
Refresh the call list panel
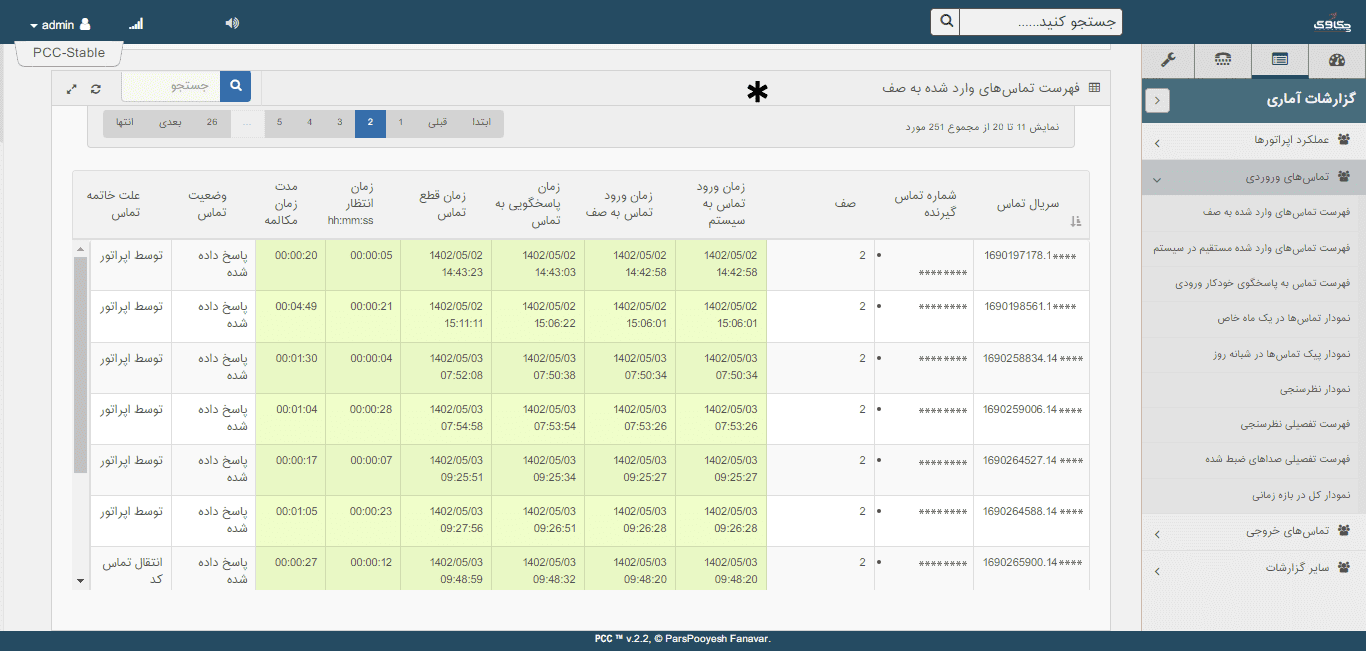click(x=96, y=88)
